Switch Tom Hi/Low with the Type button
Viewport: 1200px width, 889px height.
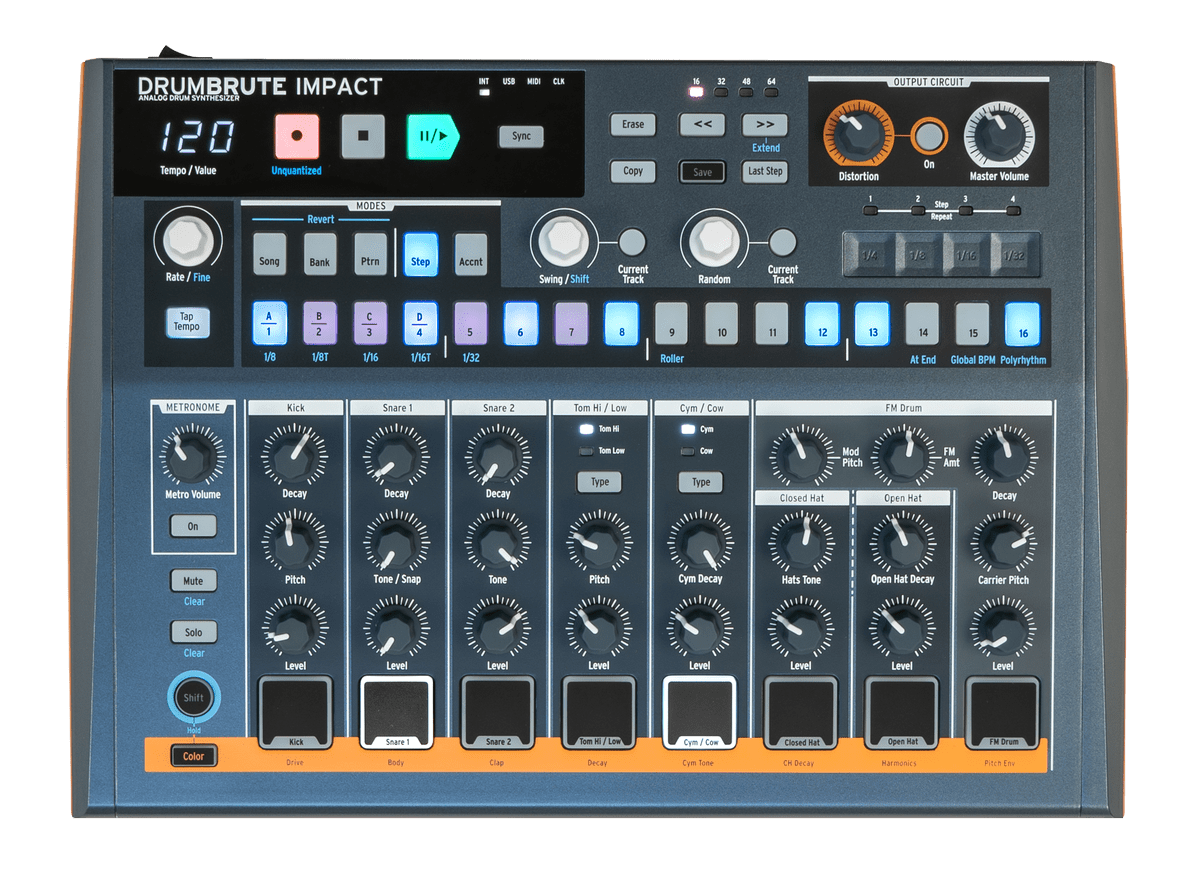[x=599, y=482]
